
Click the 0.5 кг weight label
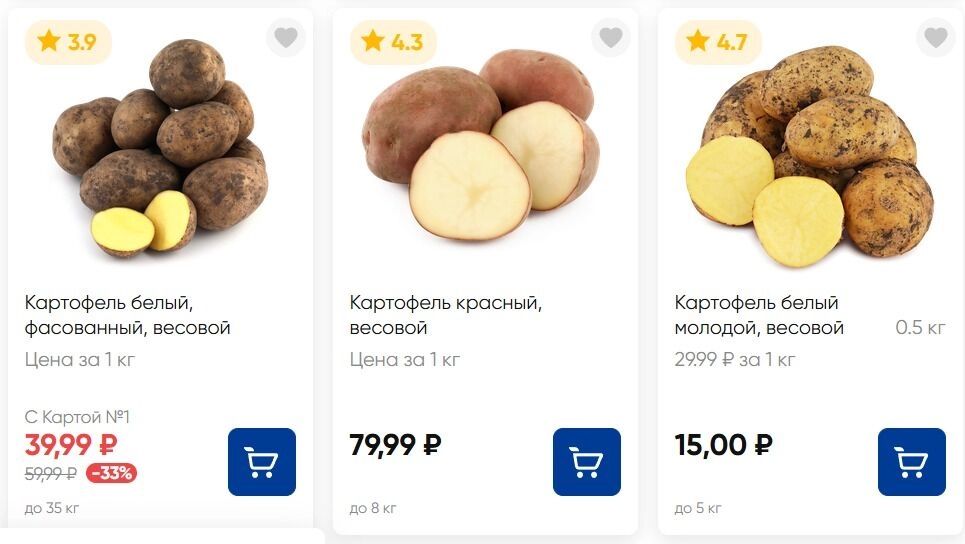point(920,328)
